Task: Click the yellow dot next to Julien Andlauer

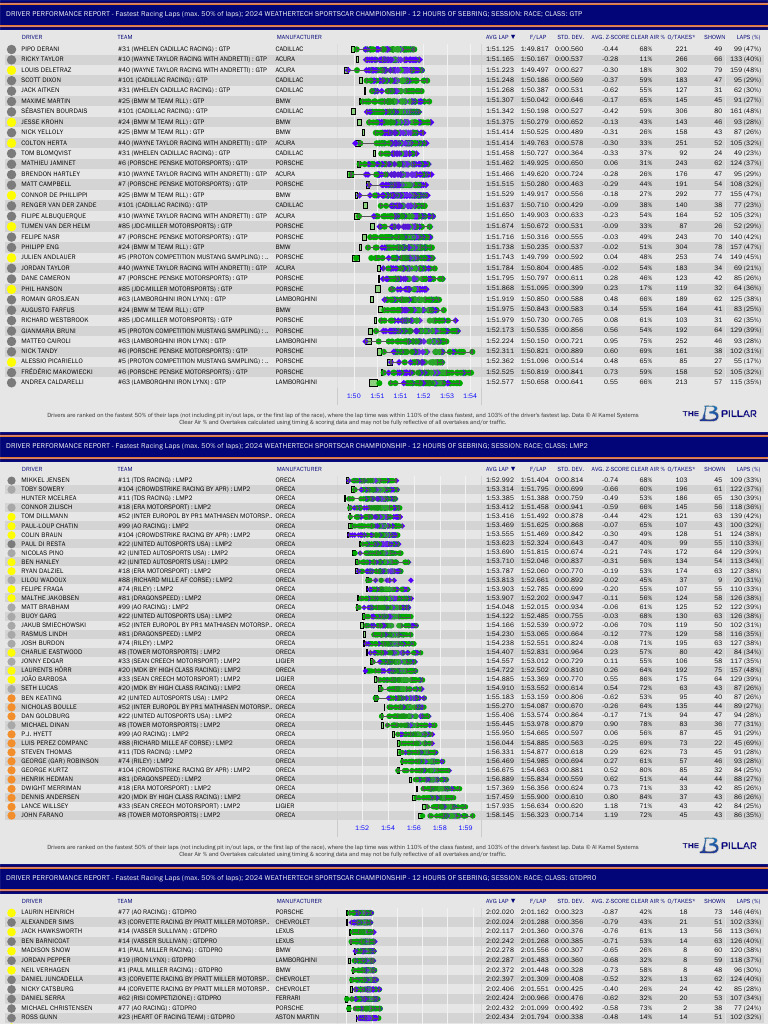Action: pos(11,257)
